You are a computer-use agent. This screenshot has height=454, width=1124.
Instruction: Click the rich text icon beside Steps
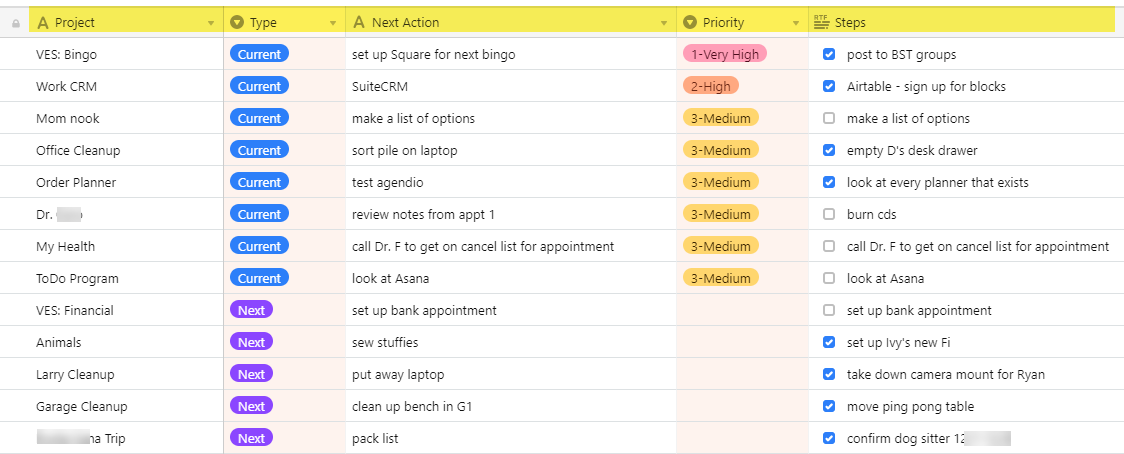click(x=821, y=22)
